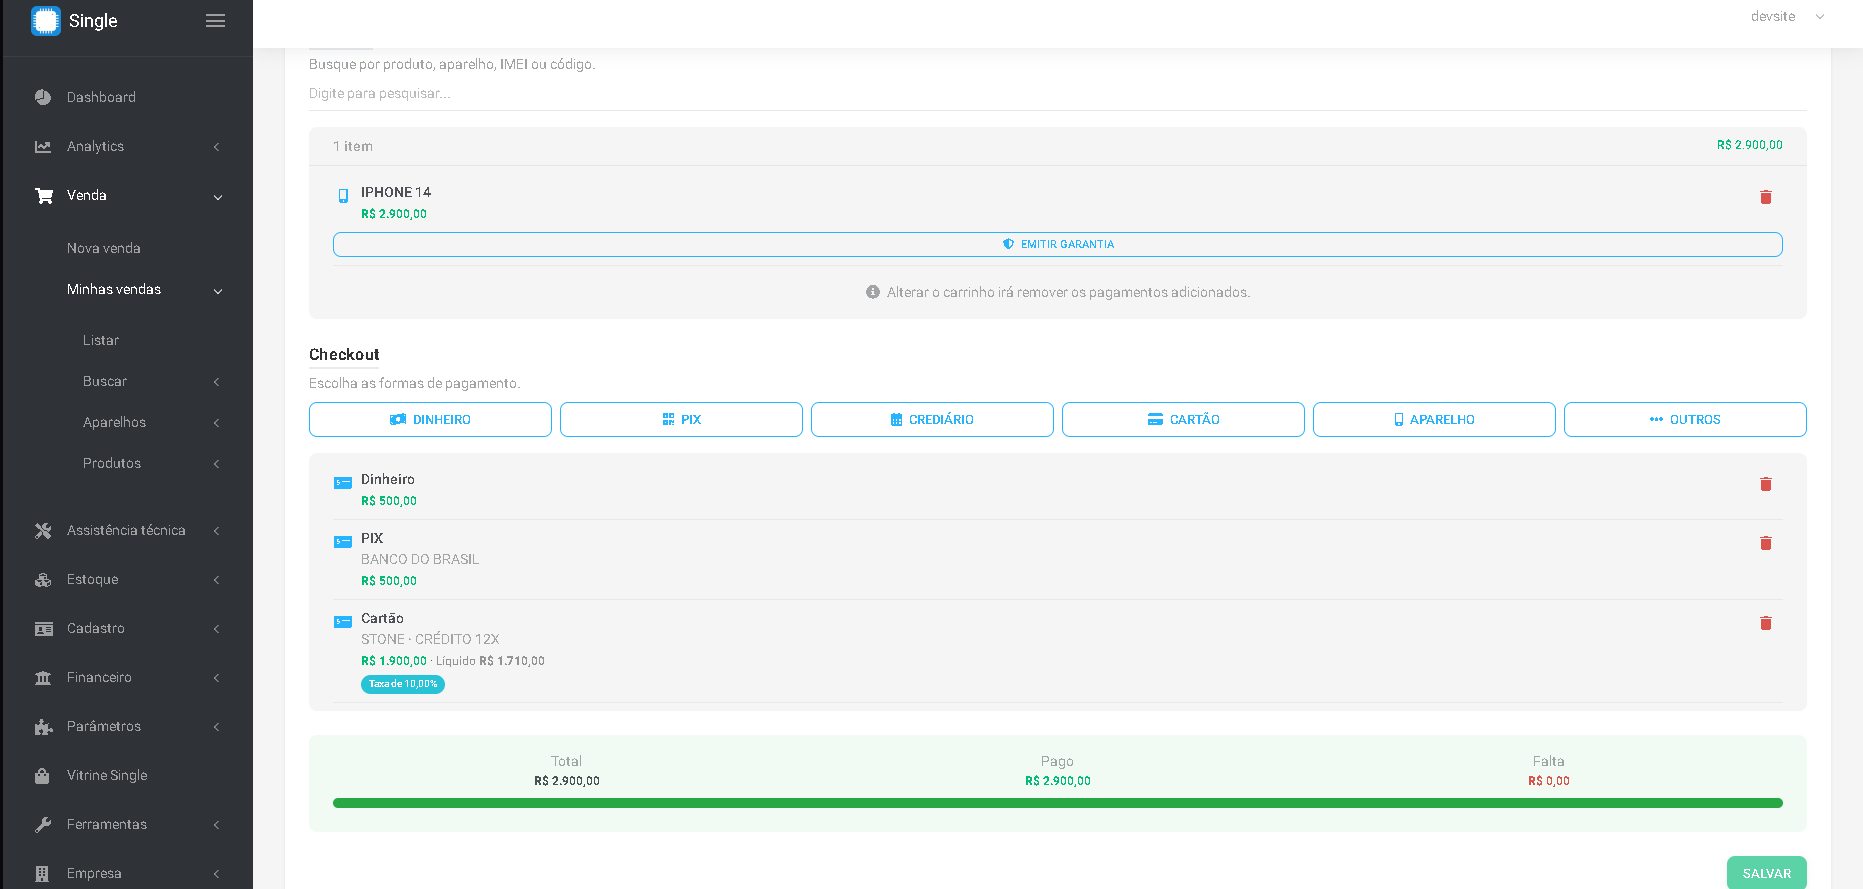
Task: Remove the PIX payment with trash icon
Action: pos(1766,543)
